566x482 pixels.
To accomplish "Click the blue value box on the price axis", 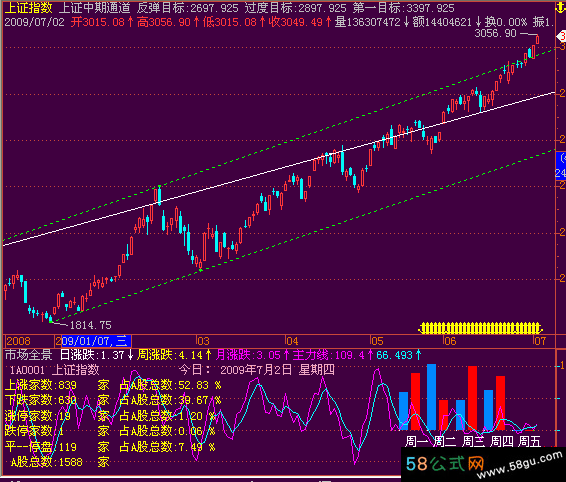I will (561, 165).
